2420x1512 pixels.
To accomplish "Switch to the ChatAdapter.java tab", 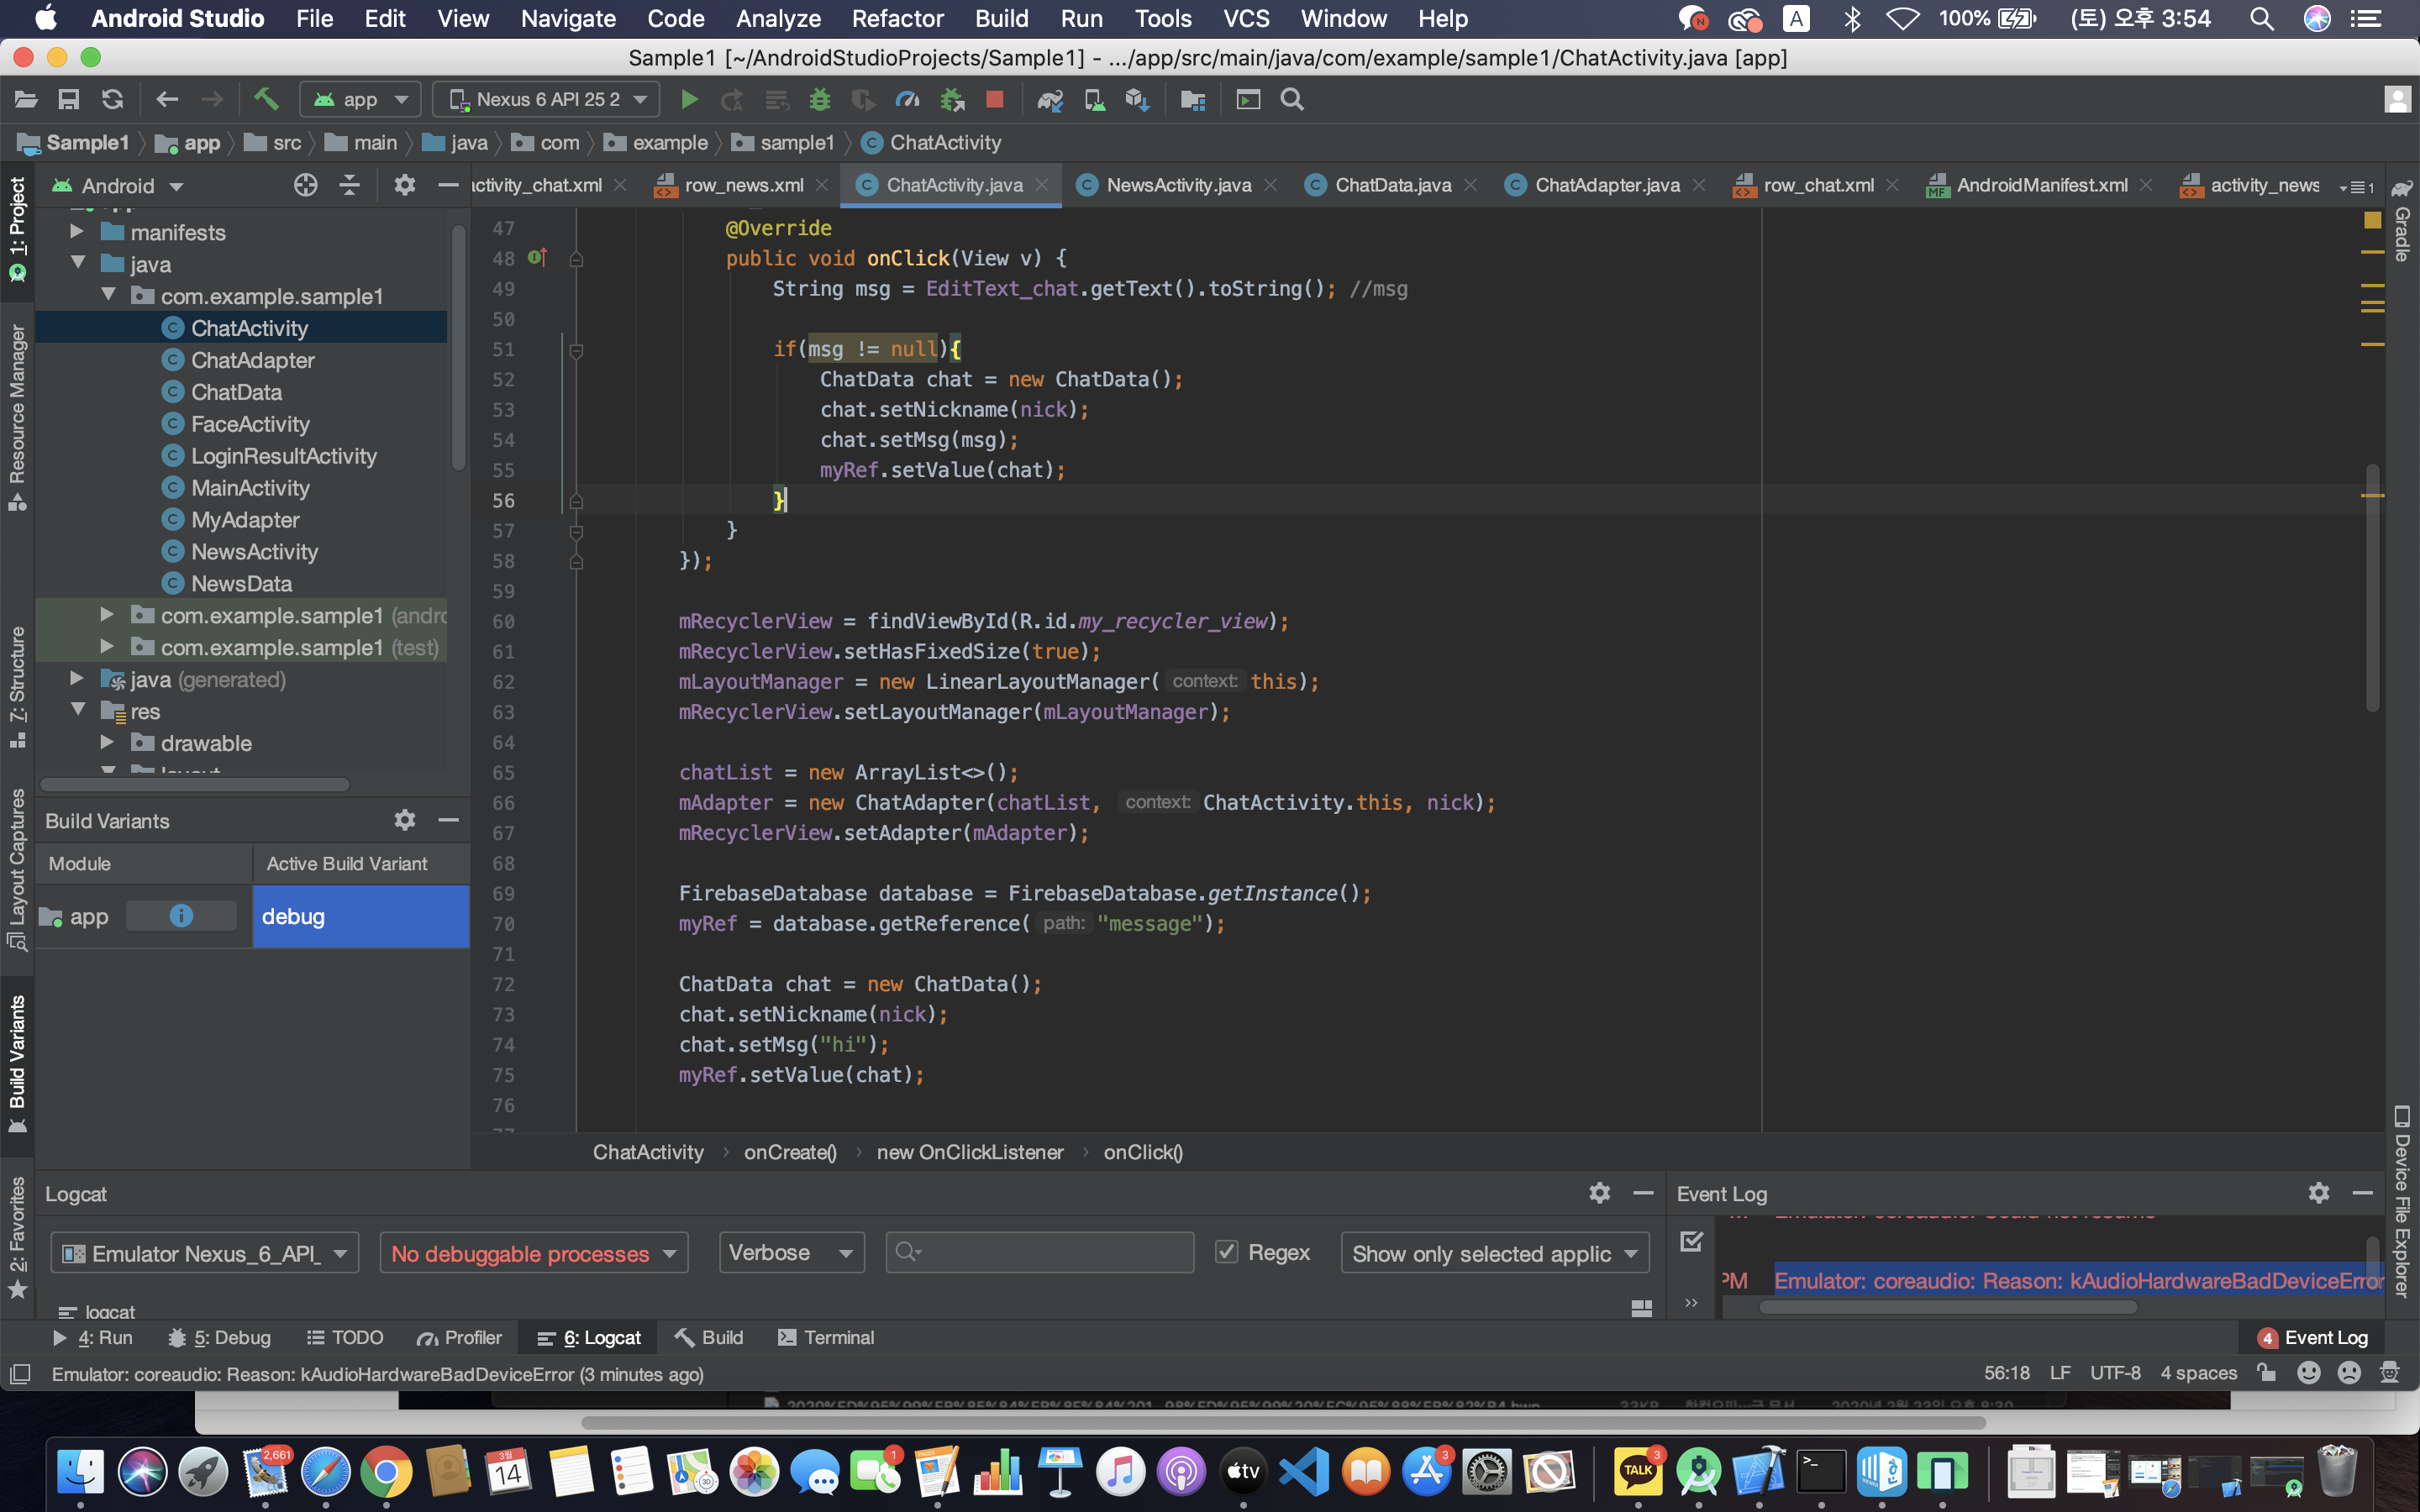I will tap(1606, 185).
